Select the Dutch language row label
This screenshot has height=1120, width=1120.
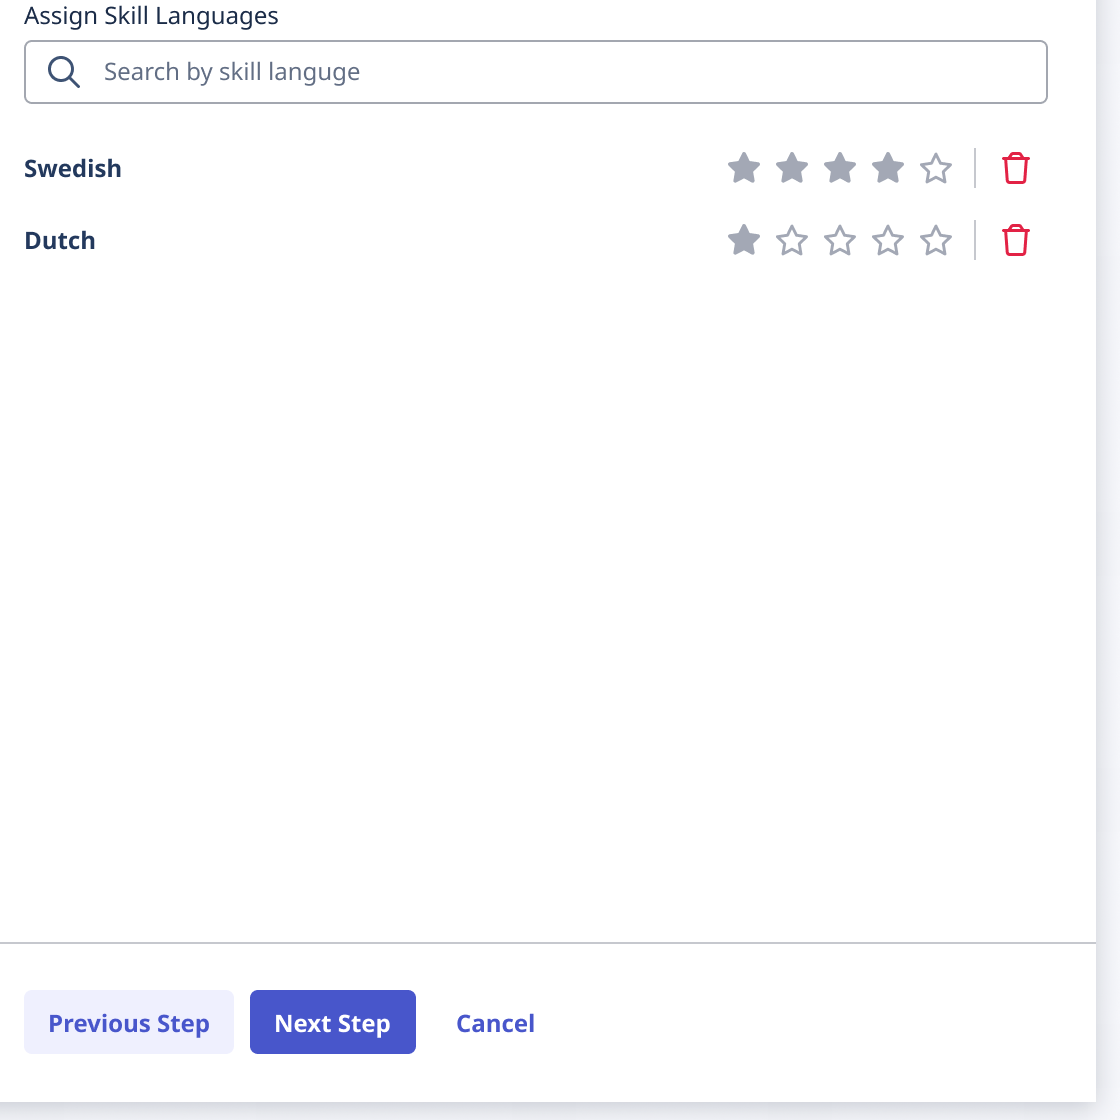tap(60, 241)
